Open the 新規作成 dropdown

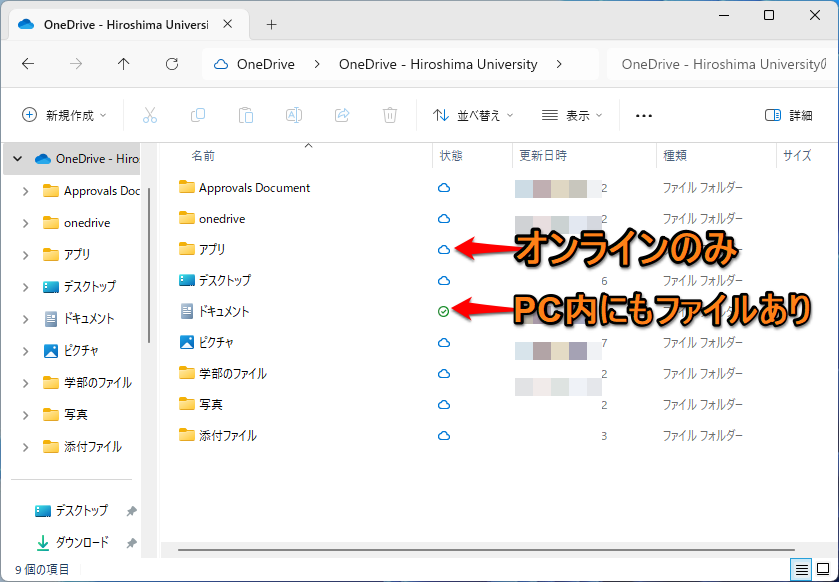65,115
